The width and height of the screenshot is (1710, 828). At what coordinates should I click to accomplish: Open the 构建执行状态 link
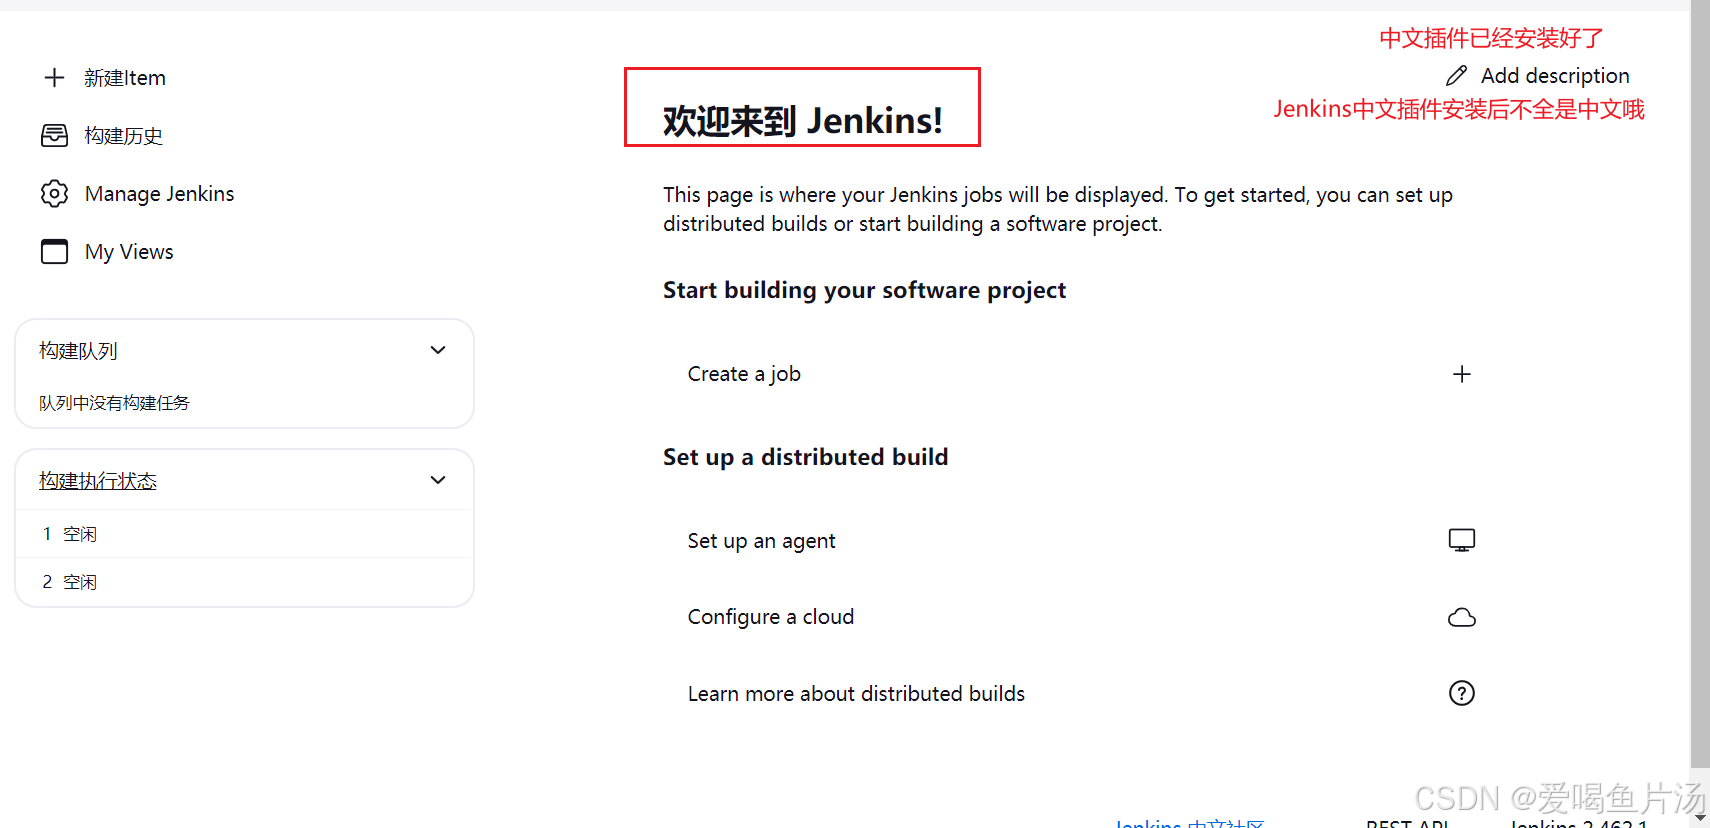tap(98, 481)
